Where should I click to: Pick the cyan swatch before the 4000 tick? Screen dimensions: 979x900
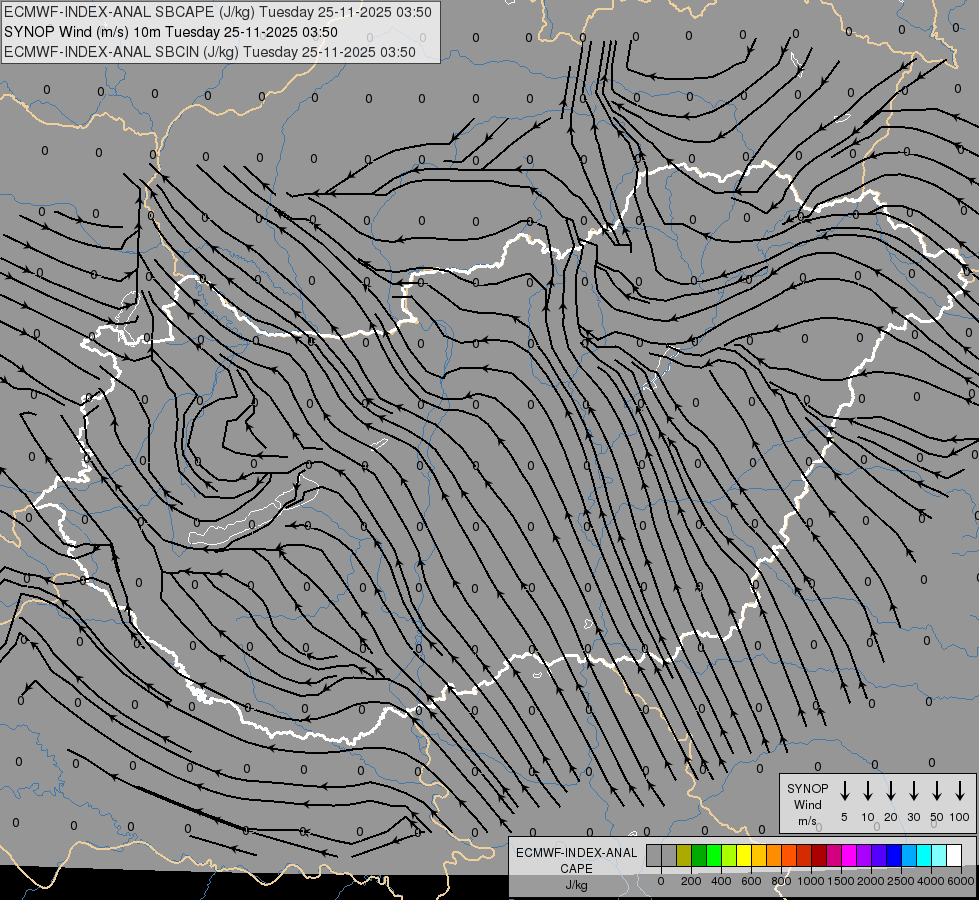tap(923, 855)
